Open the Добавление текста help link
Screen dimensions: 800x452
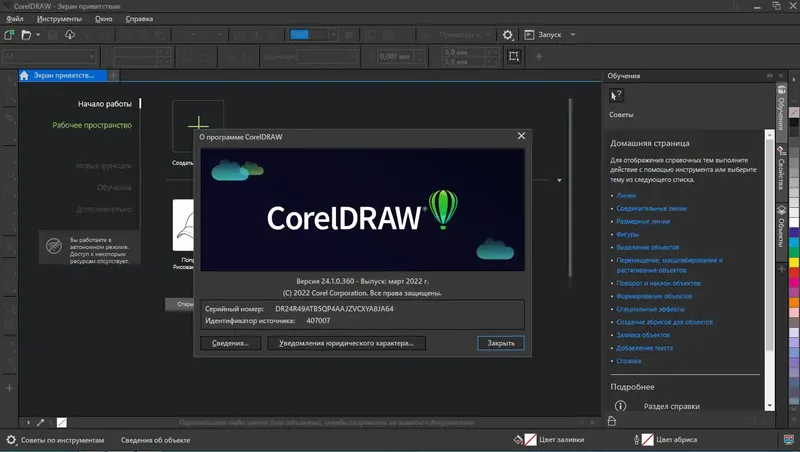point(644,347)
